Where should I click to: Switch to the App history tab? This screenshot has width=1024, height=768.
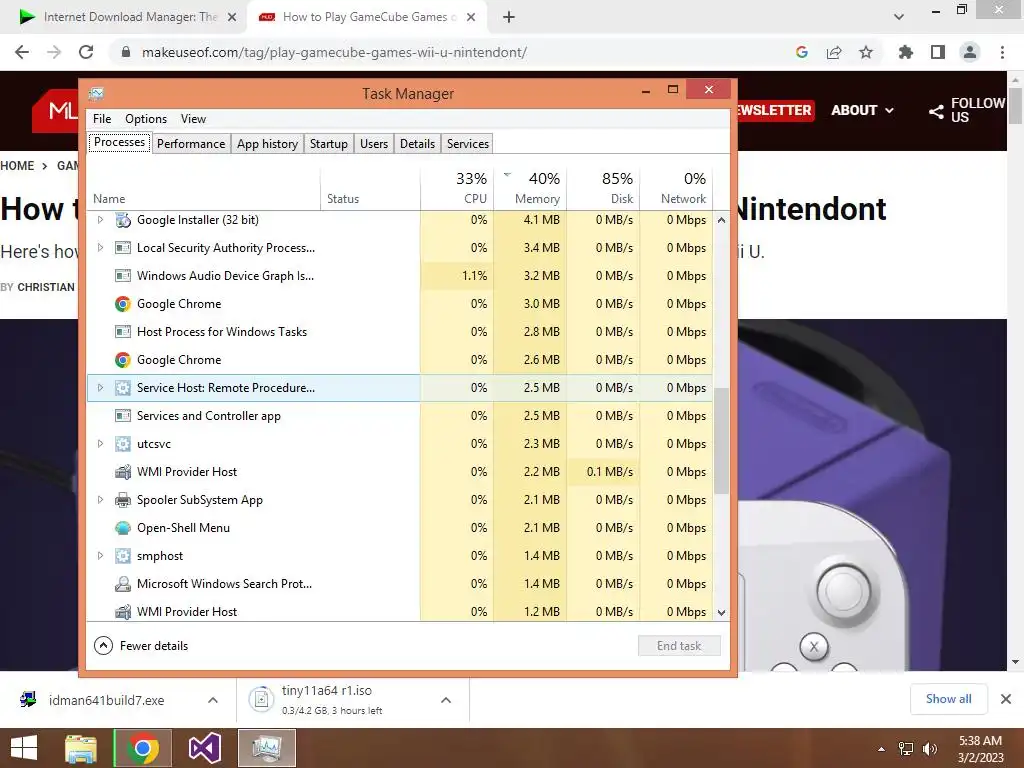click(267, 144)
